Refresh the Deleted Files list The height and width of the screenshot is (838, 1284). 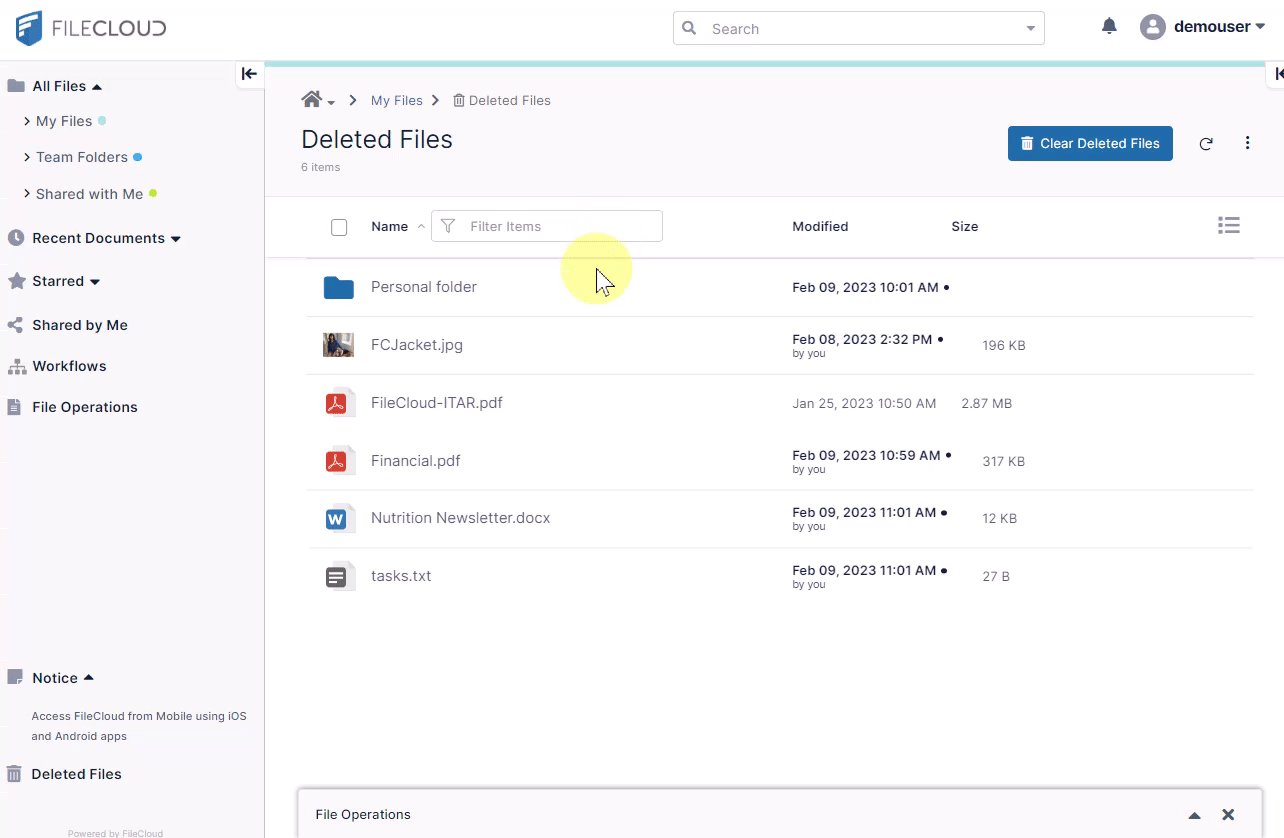pos(1206,144)
